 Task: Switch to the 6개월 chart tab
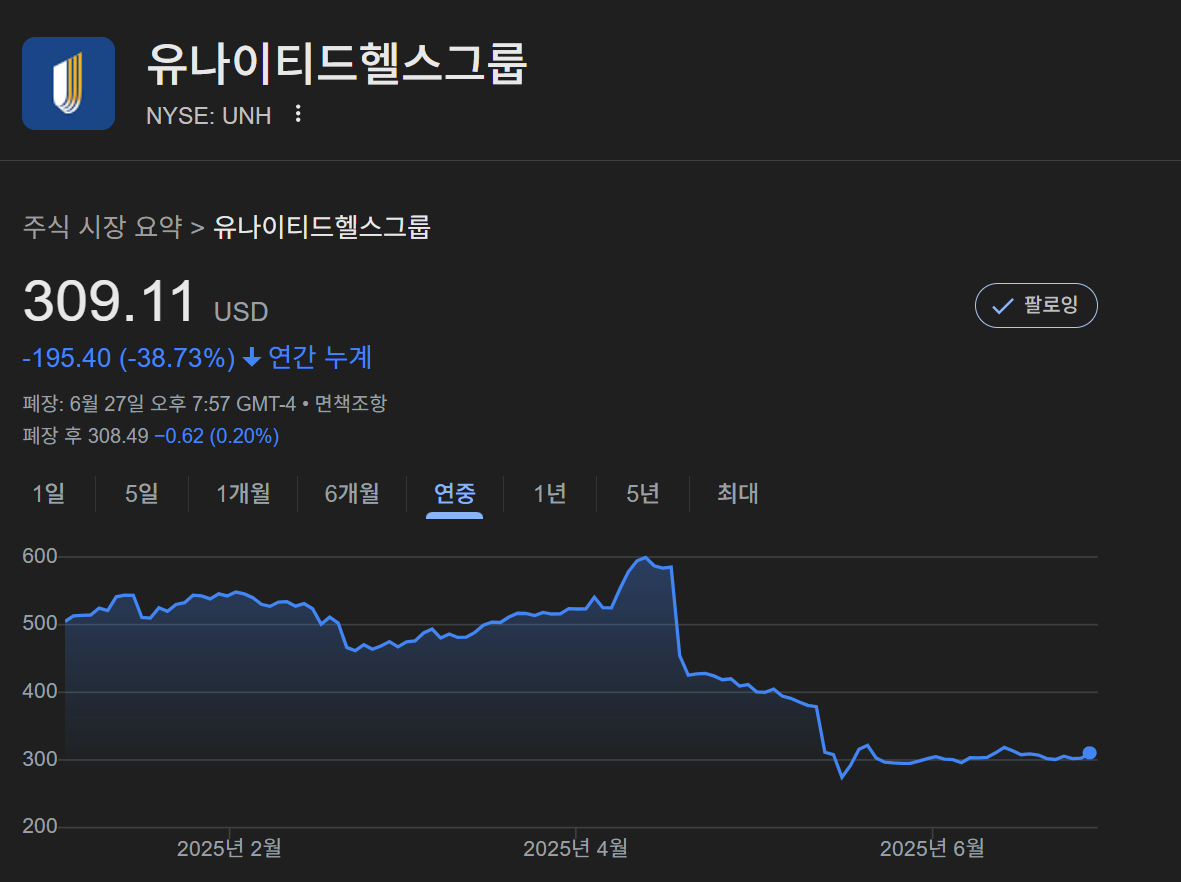click(x=352, y=493)
